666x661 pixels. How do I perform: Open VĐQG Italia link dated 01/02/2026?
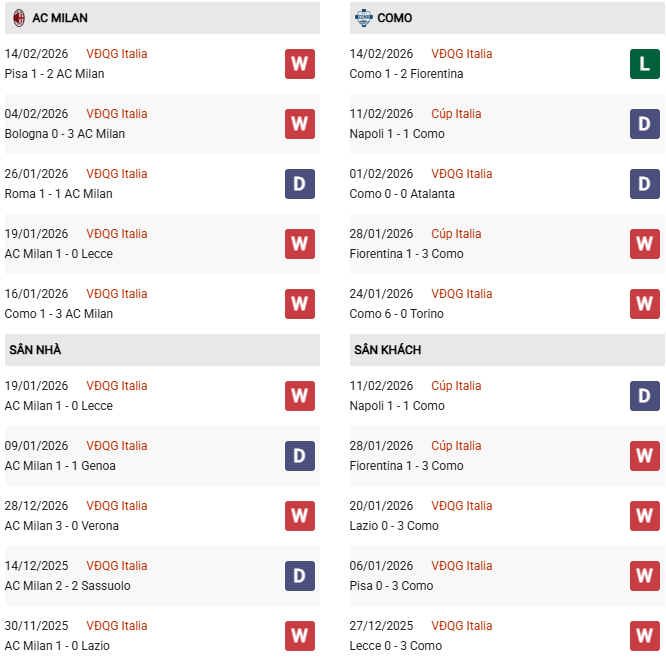462,174
